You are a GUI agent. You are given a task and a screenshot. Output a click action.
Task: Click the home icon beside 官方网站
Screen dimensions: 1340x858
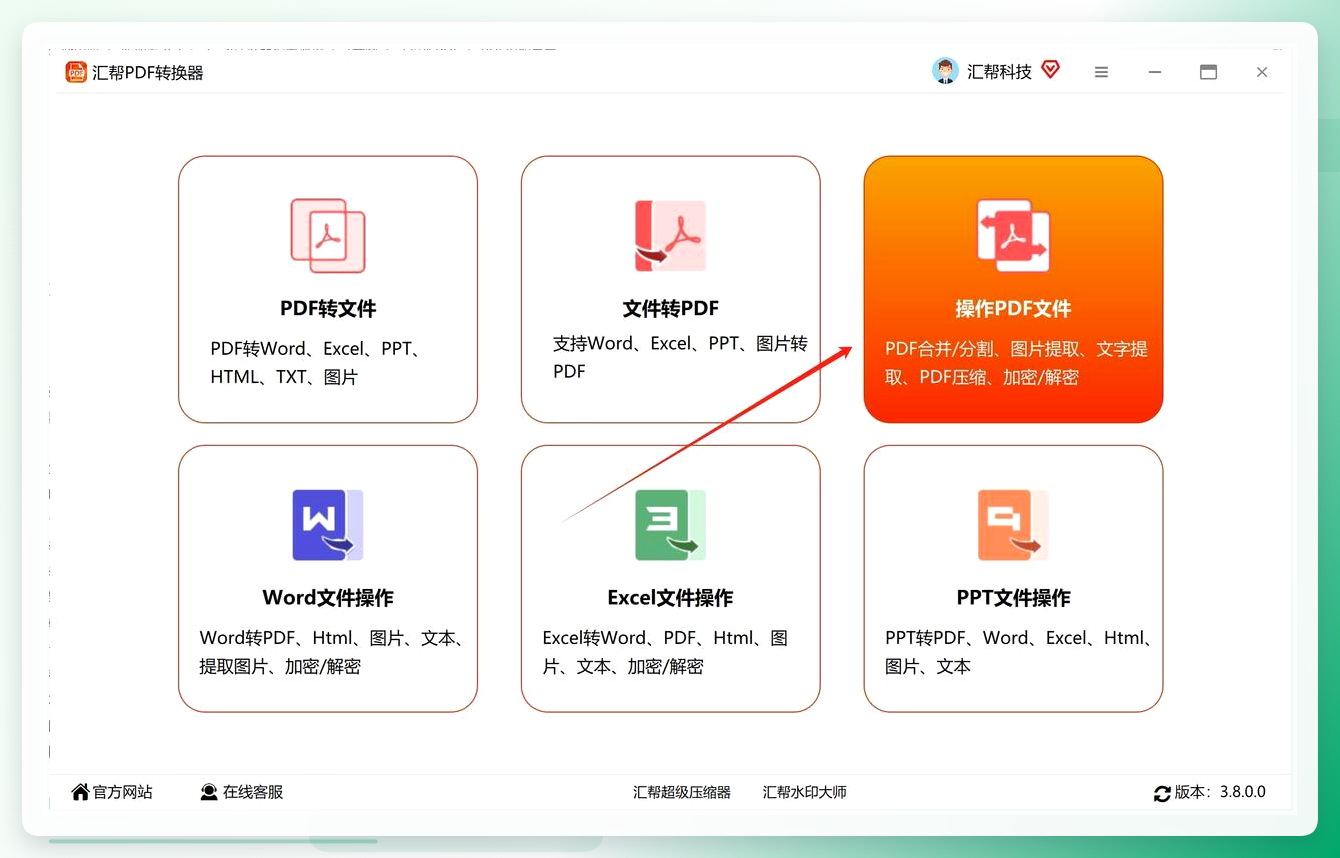[x=80, y=792]
